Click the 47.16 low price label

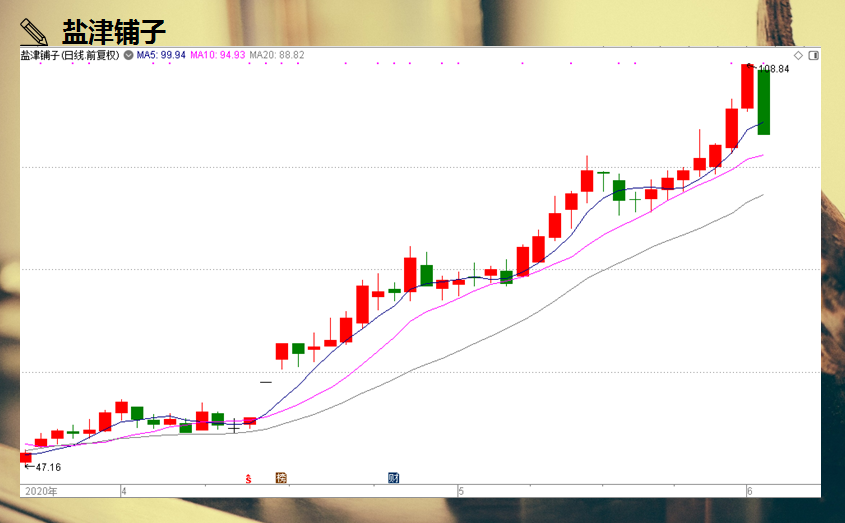[x=48, y=467]
